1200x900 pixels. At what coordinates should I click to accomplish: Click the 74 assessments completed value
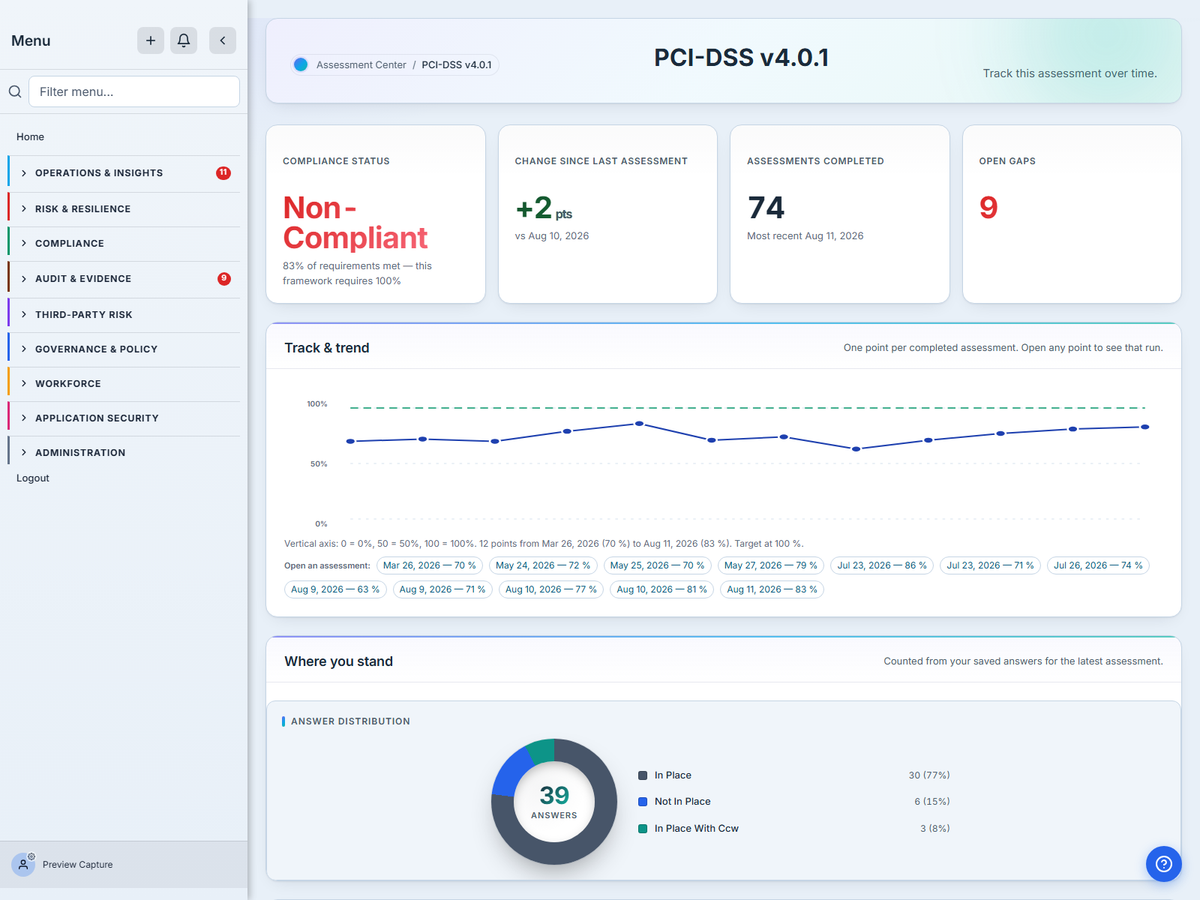click(766, 208)
